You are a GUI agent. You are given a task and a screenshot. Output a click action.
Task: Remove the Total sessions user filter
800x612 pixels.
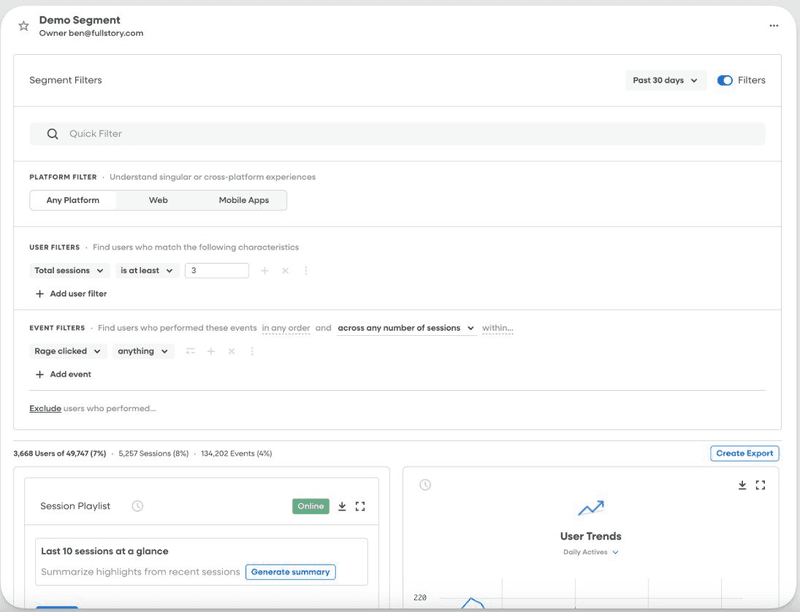coord(285,271)
